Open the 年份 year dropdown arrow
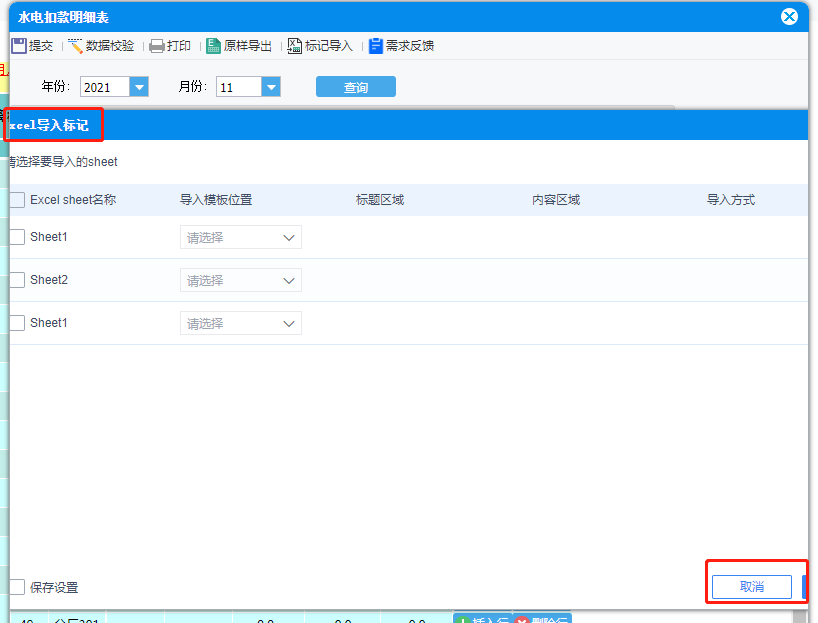818x623 pixels. [139, 87]
